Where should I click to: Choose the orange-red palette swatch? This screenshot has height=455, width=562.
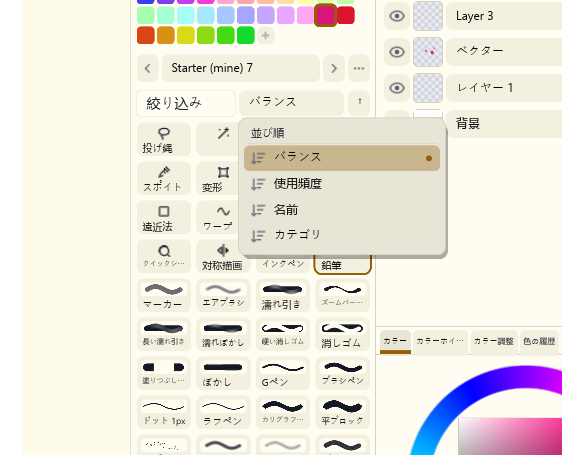pos(146,35)
